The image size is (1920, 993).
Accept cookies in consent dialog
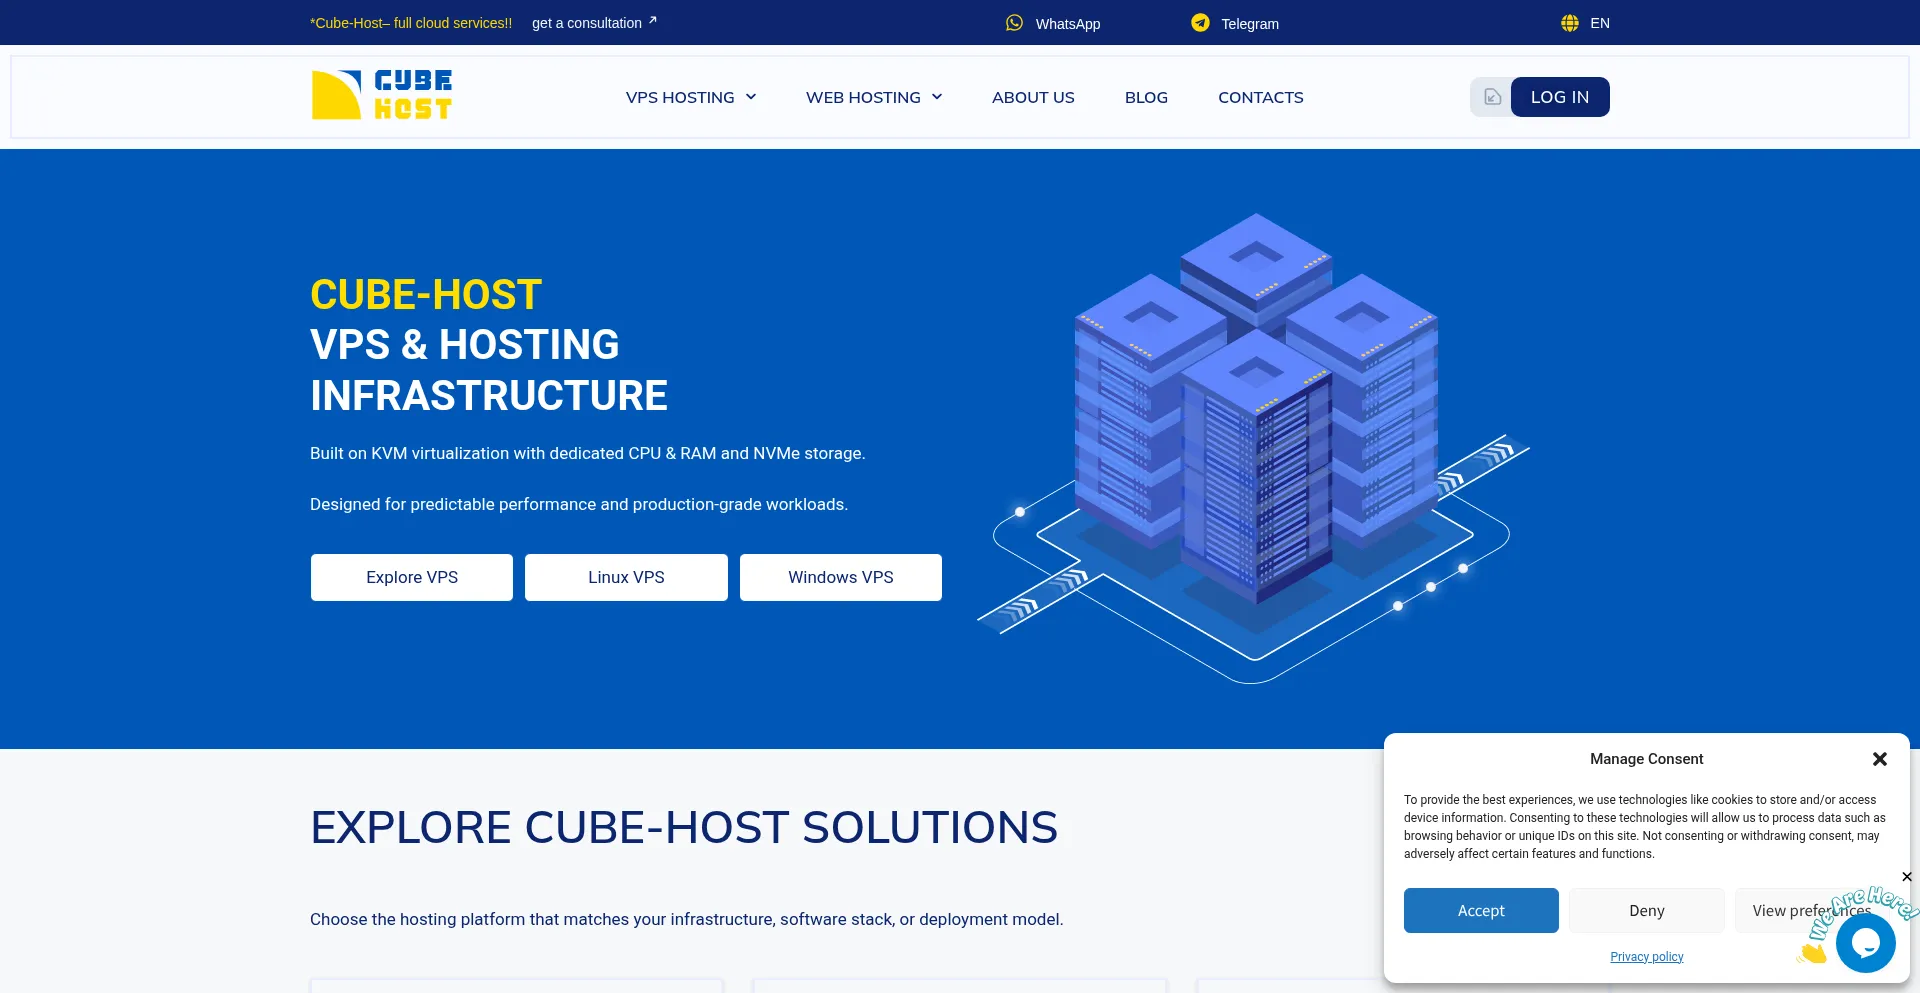point(1481,910)
